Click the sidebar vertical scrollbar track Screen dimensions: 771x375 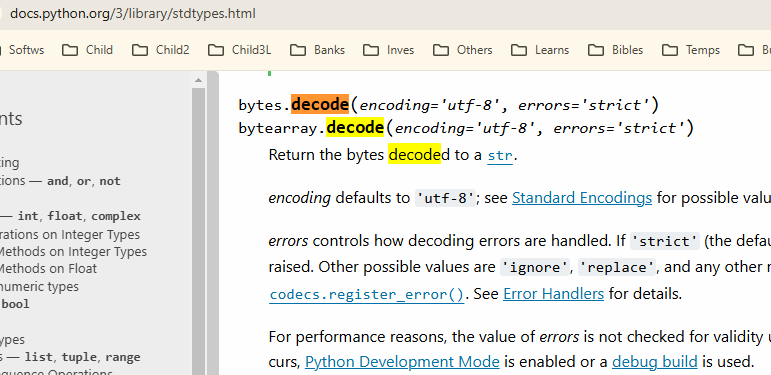point(198,231)
